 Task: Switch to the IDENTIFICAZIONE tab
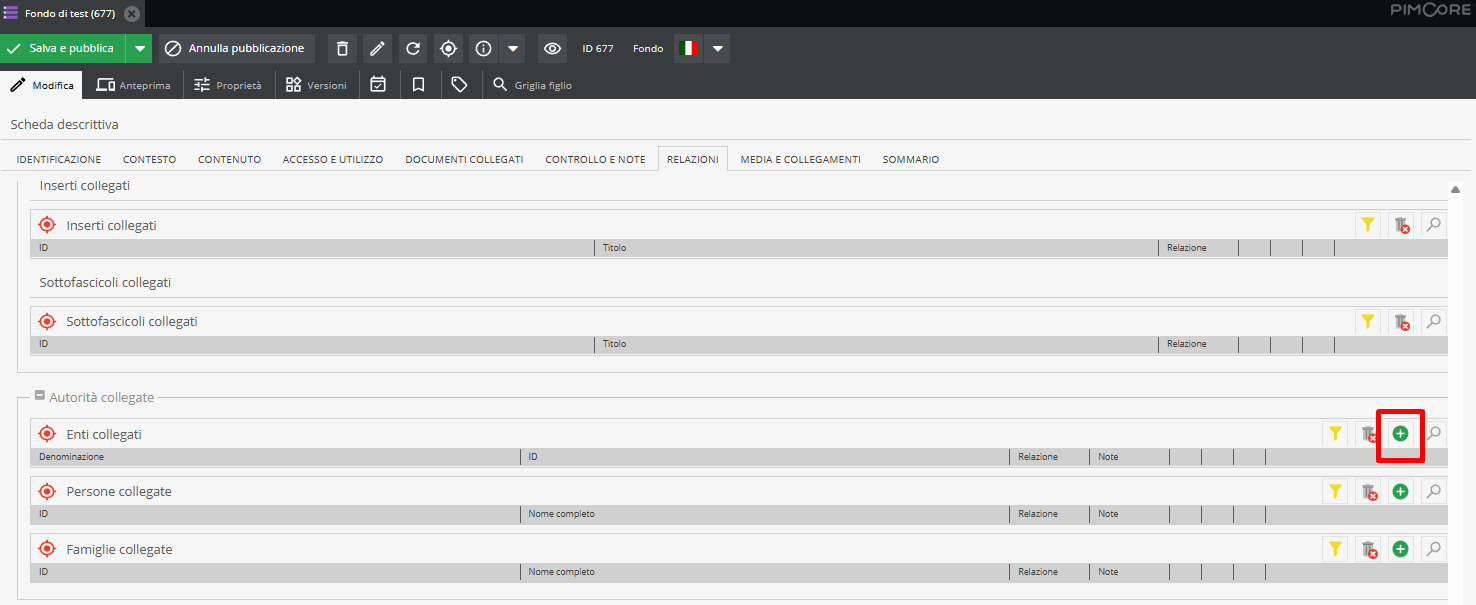(59, 159)
